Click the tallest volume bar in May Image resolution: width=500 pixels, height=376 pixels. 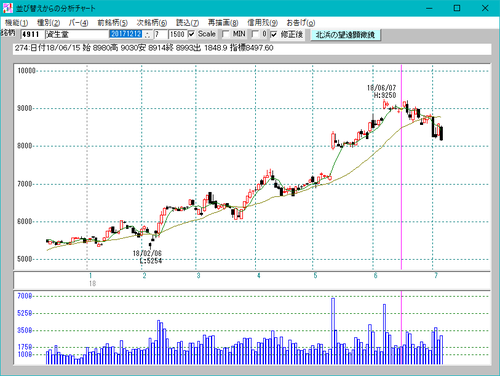click(333, 331)
